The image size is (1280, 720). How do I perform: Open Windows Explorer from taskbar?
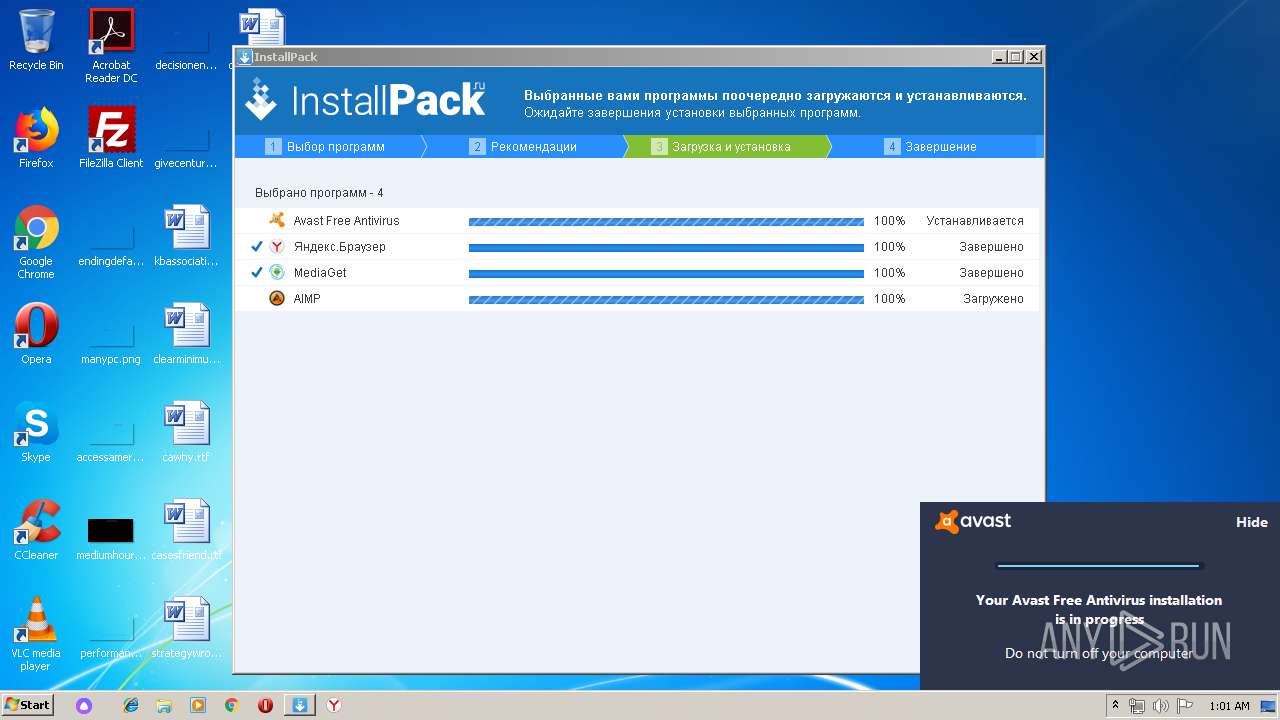point(164,705)
